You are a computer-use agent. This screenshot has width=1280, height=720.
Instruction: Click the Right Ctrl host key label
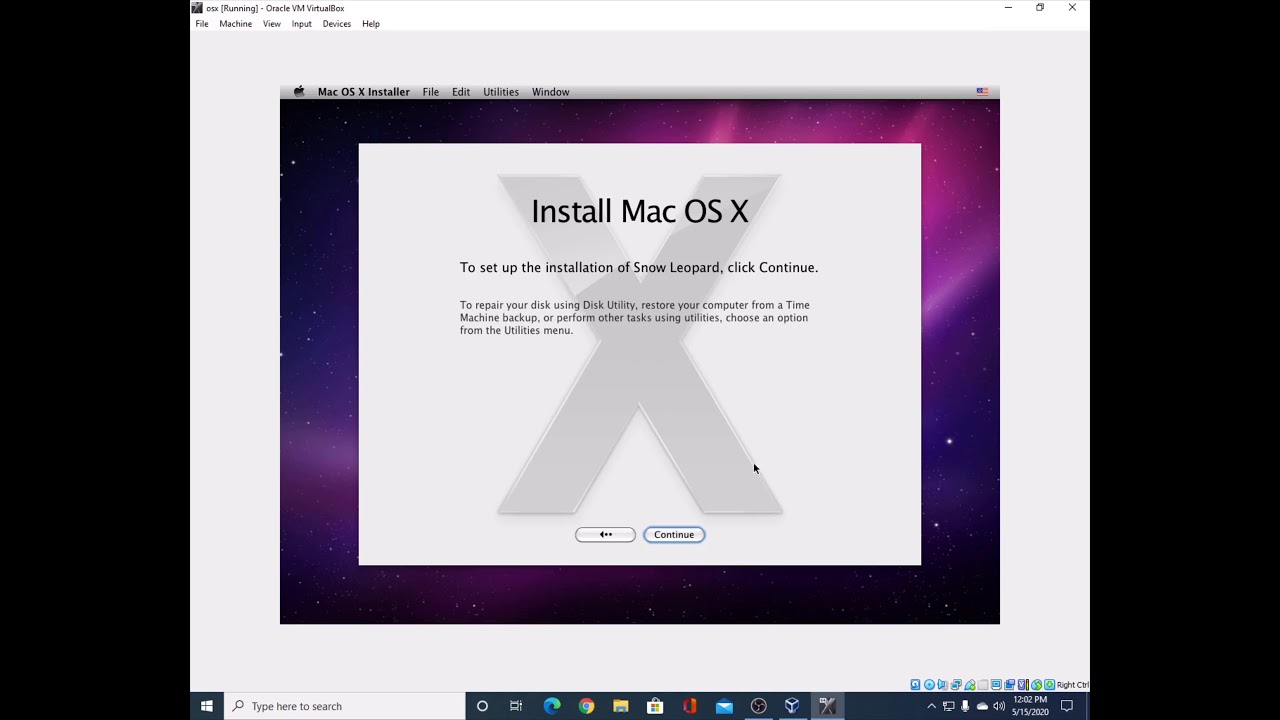click(1073, 685)
